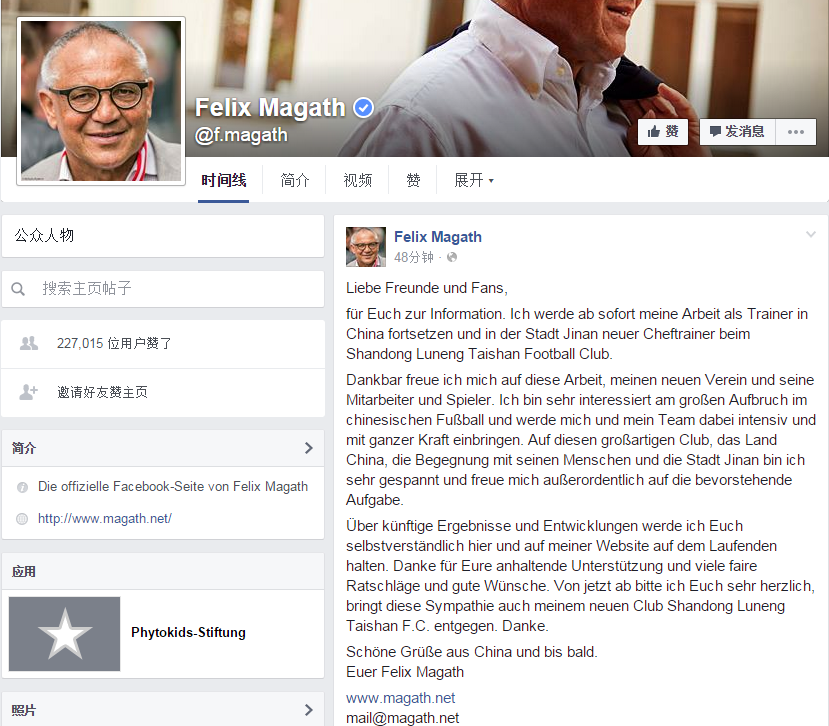Open the three-dots more options button

(796, 132)
